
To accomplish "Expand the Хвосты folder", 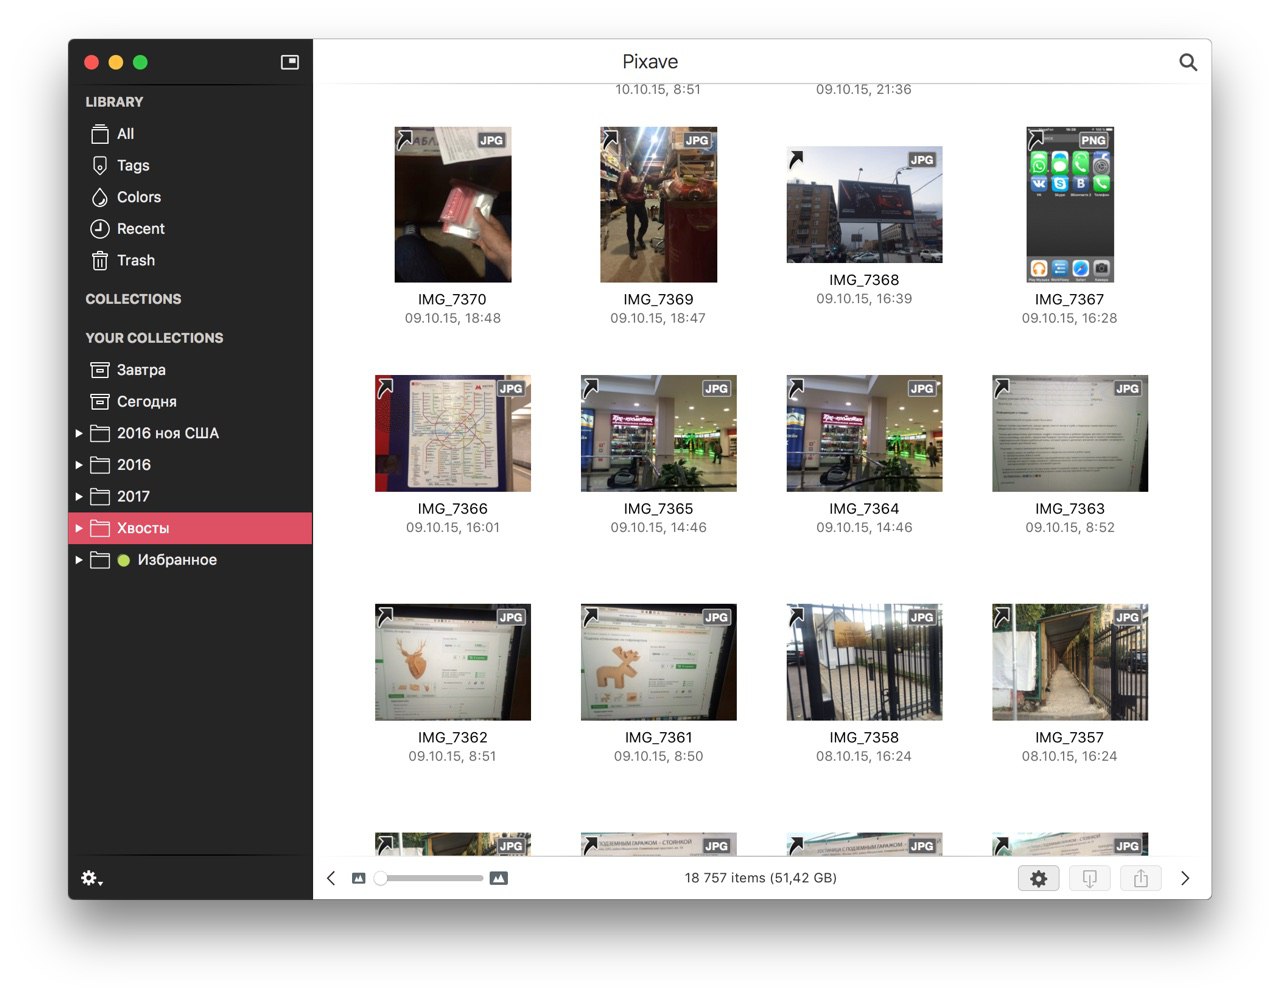I will tap(79, 528).
